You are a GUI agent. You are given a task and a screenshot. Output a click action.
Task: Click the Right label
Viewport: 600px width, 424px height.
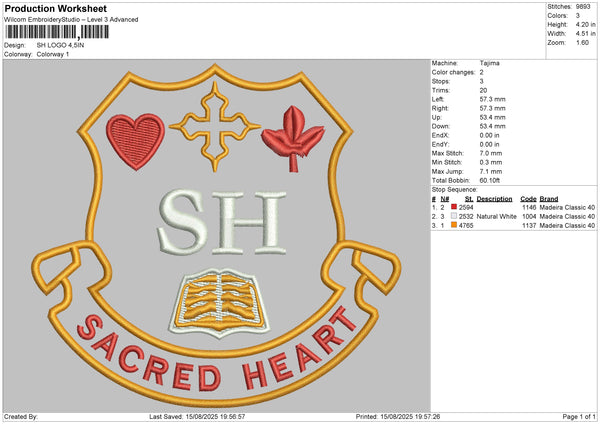[x=440, y=108]
